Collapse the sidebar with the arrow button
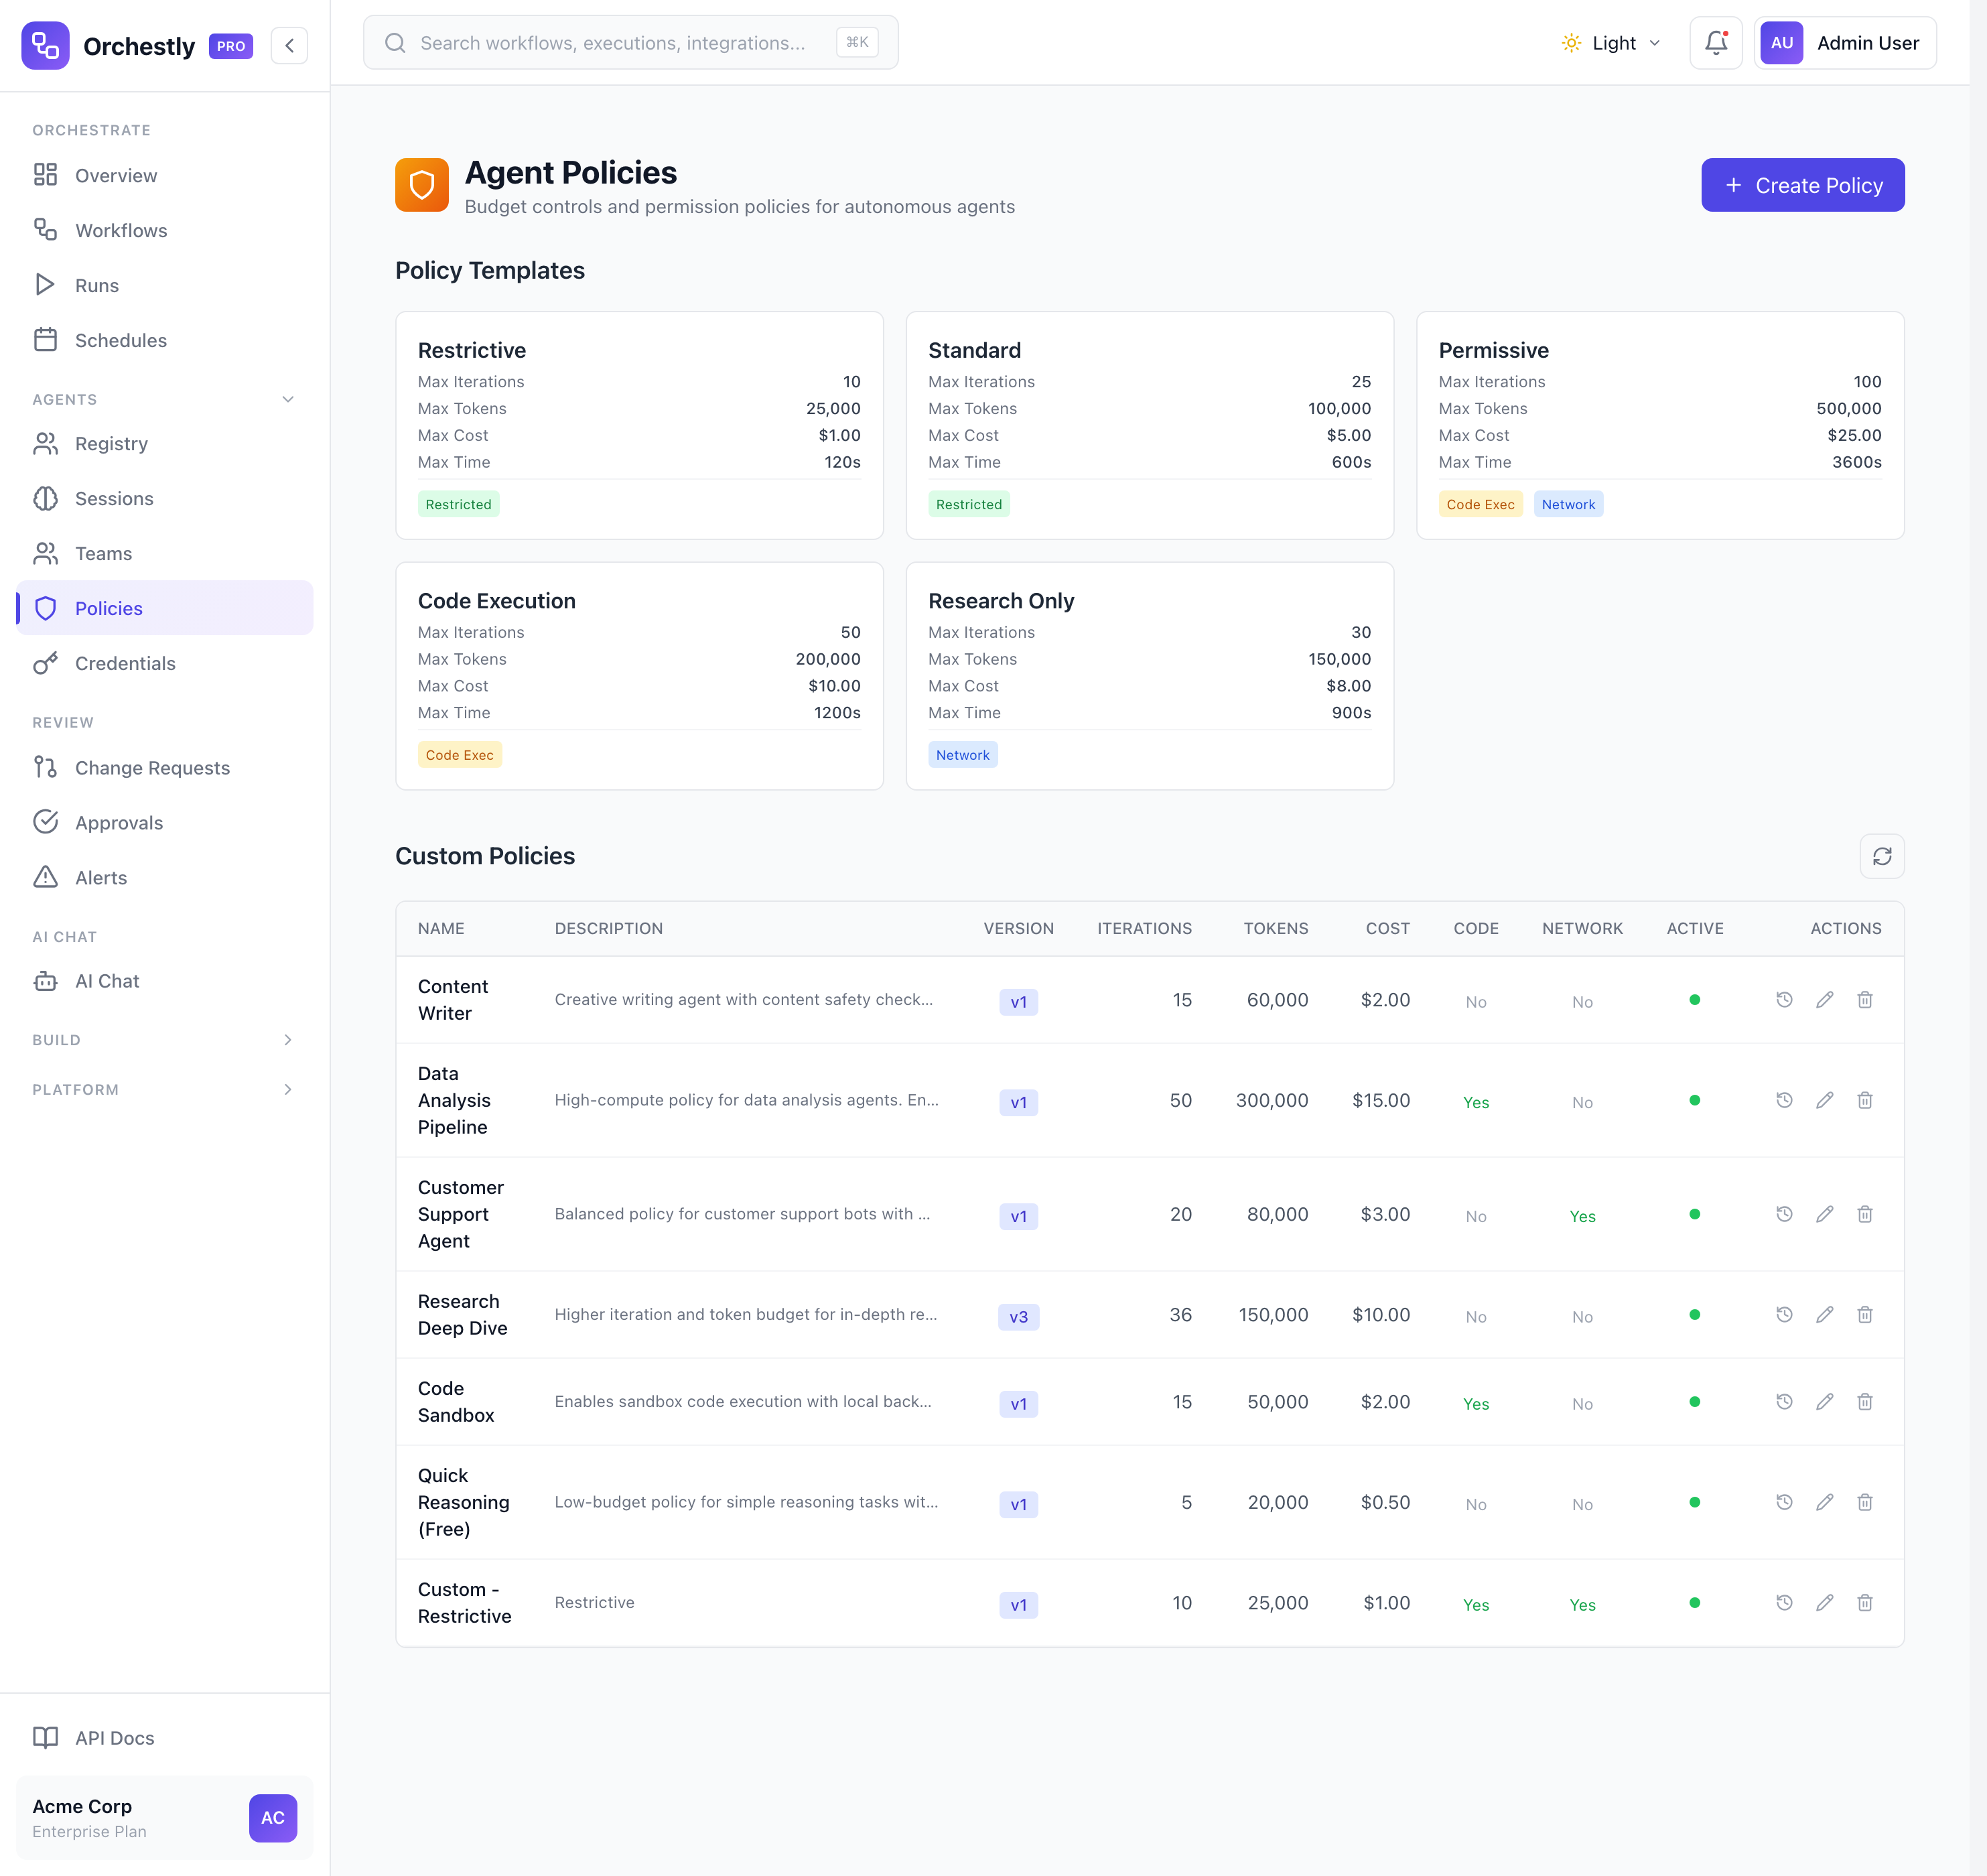This screenshot has width=1987, height=1876. tap(289, 45)
